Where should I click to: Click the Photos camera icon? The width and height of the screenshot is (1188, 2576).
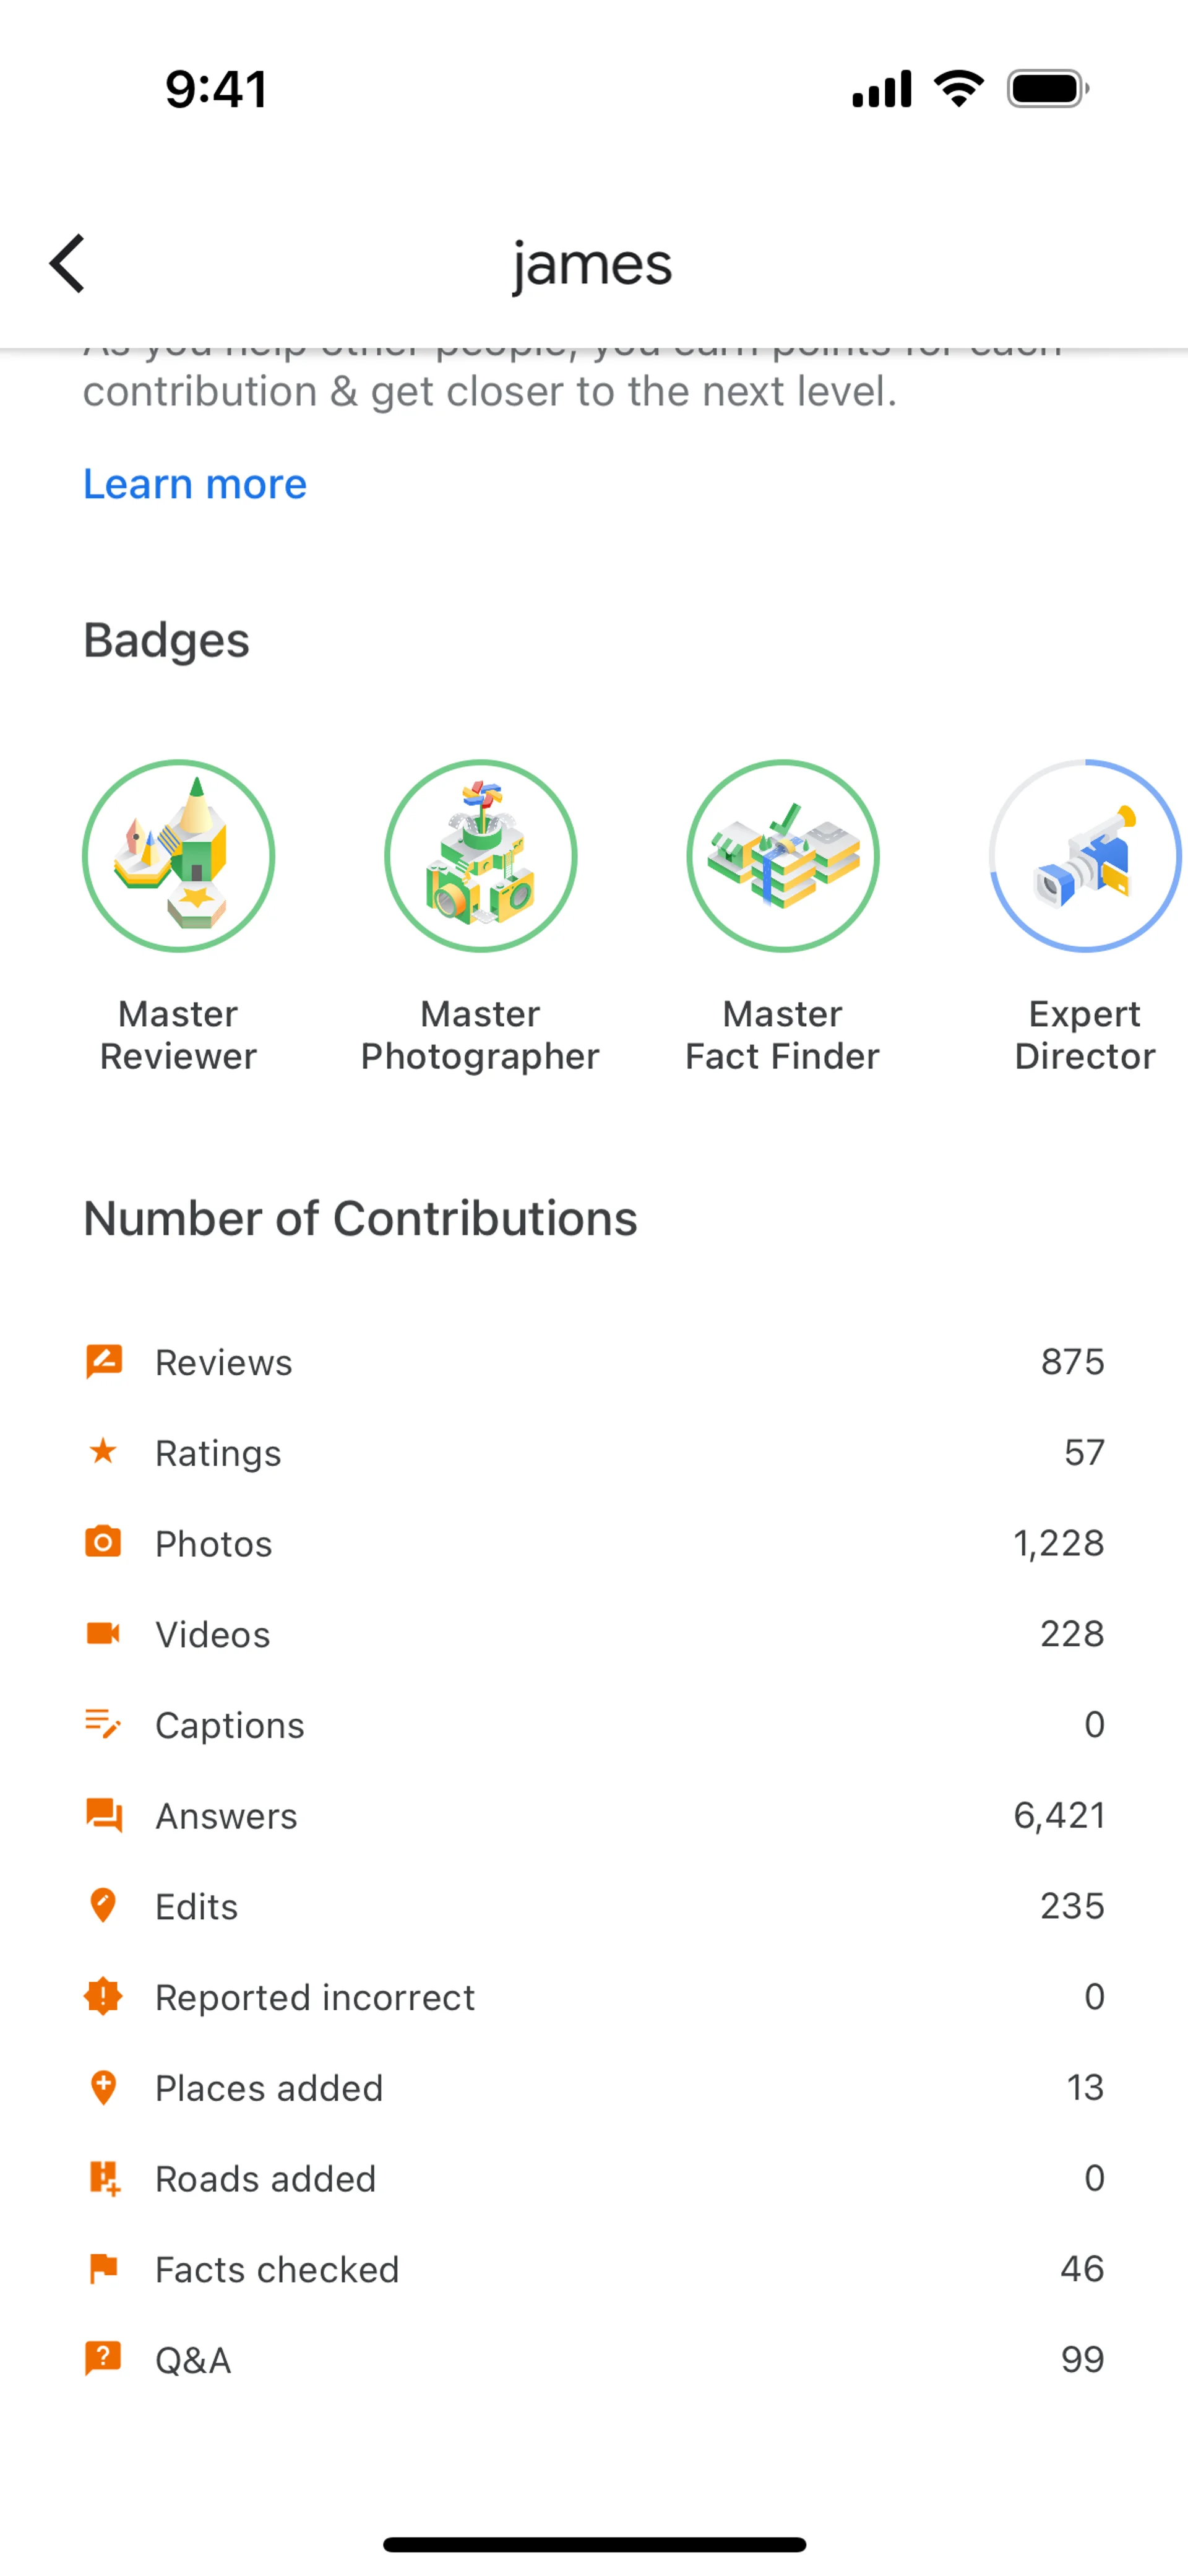pos(103,1542)
